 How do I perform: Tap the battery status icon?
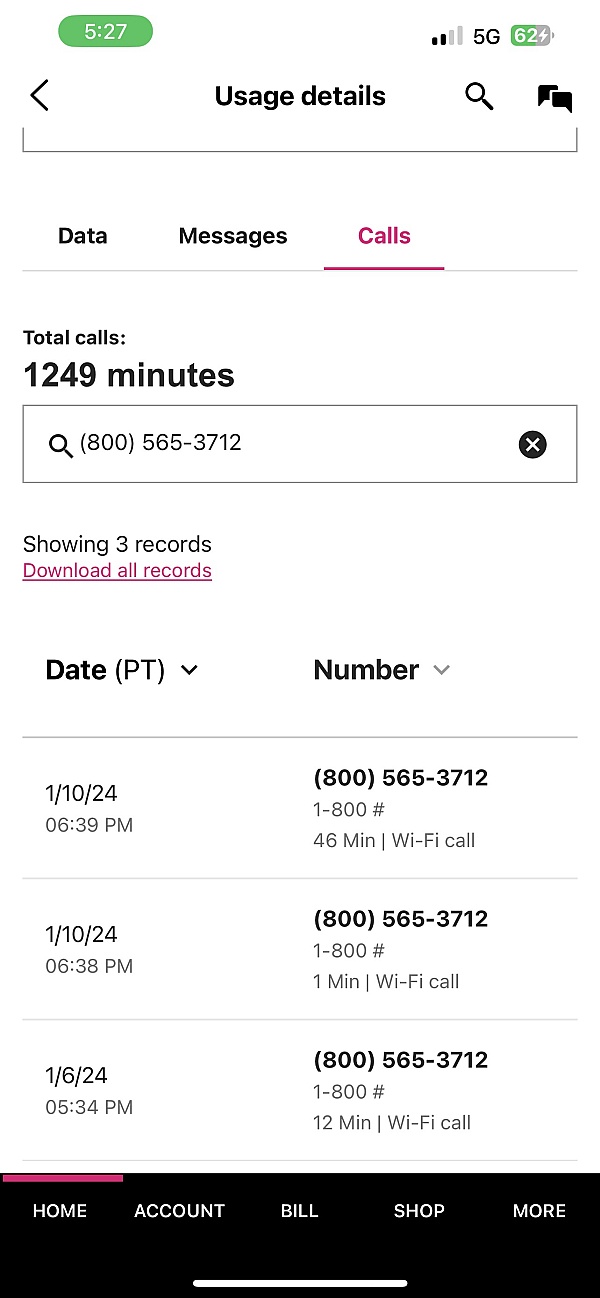click(531, 36)
